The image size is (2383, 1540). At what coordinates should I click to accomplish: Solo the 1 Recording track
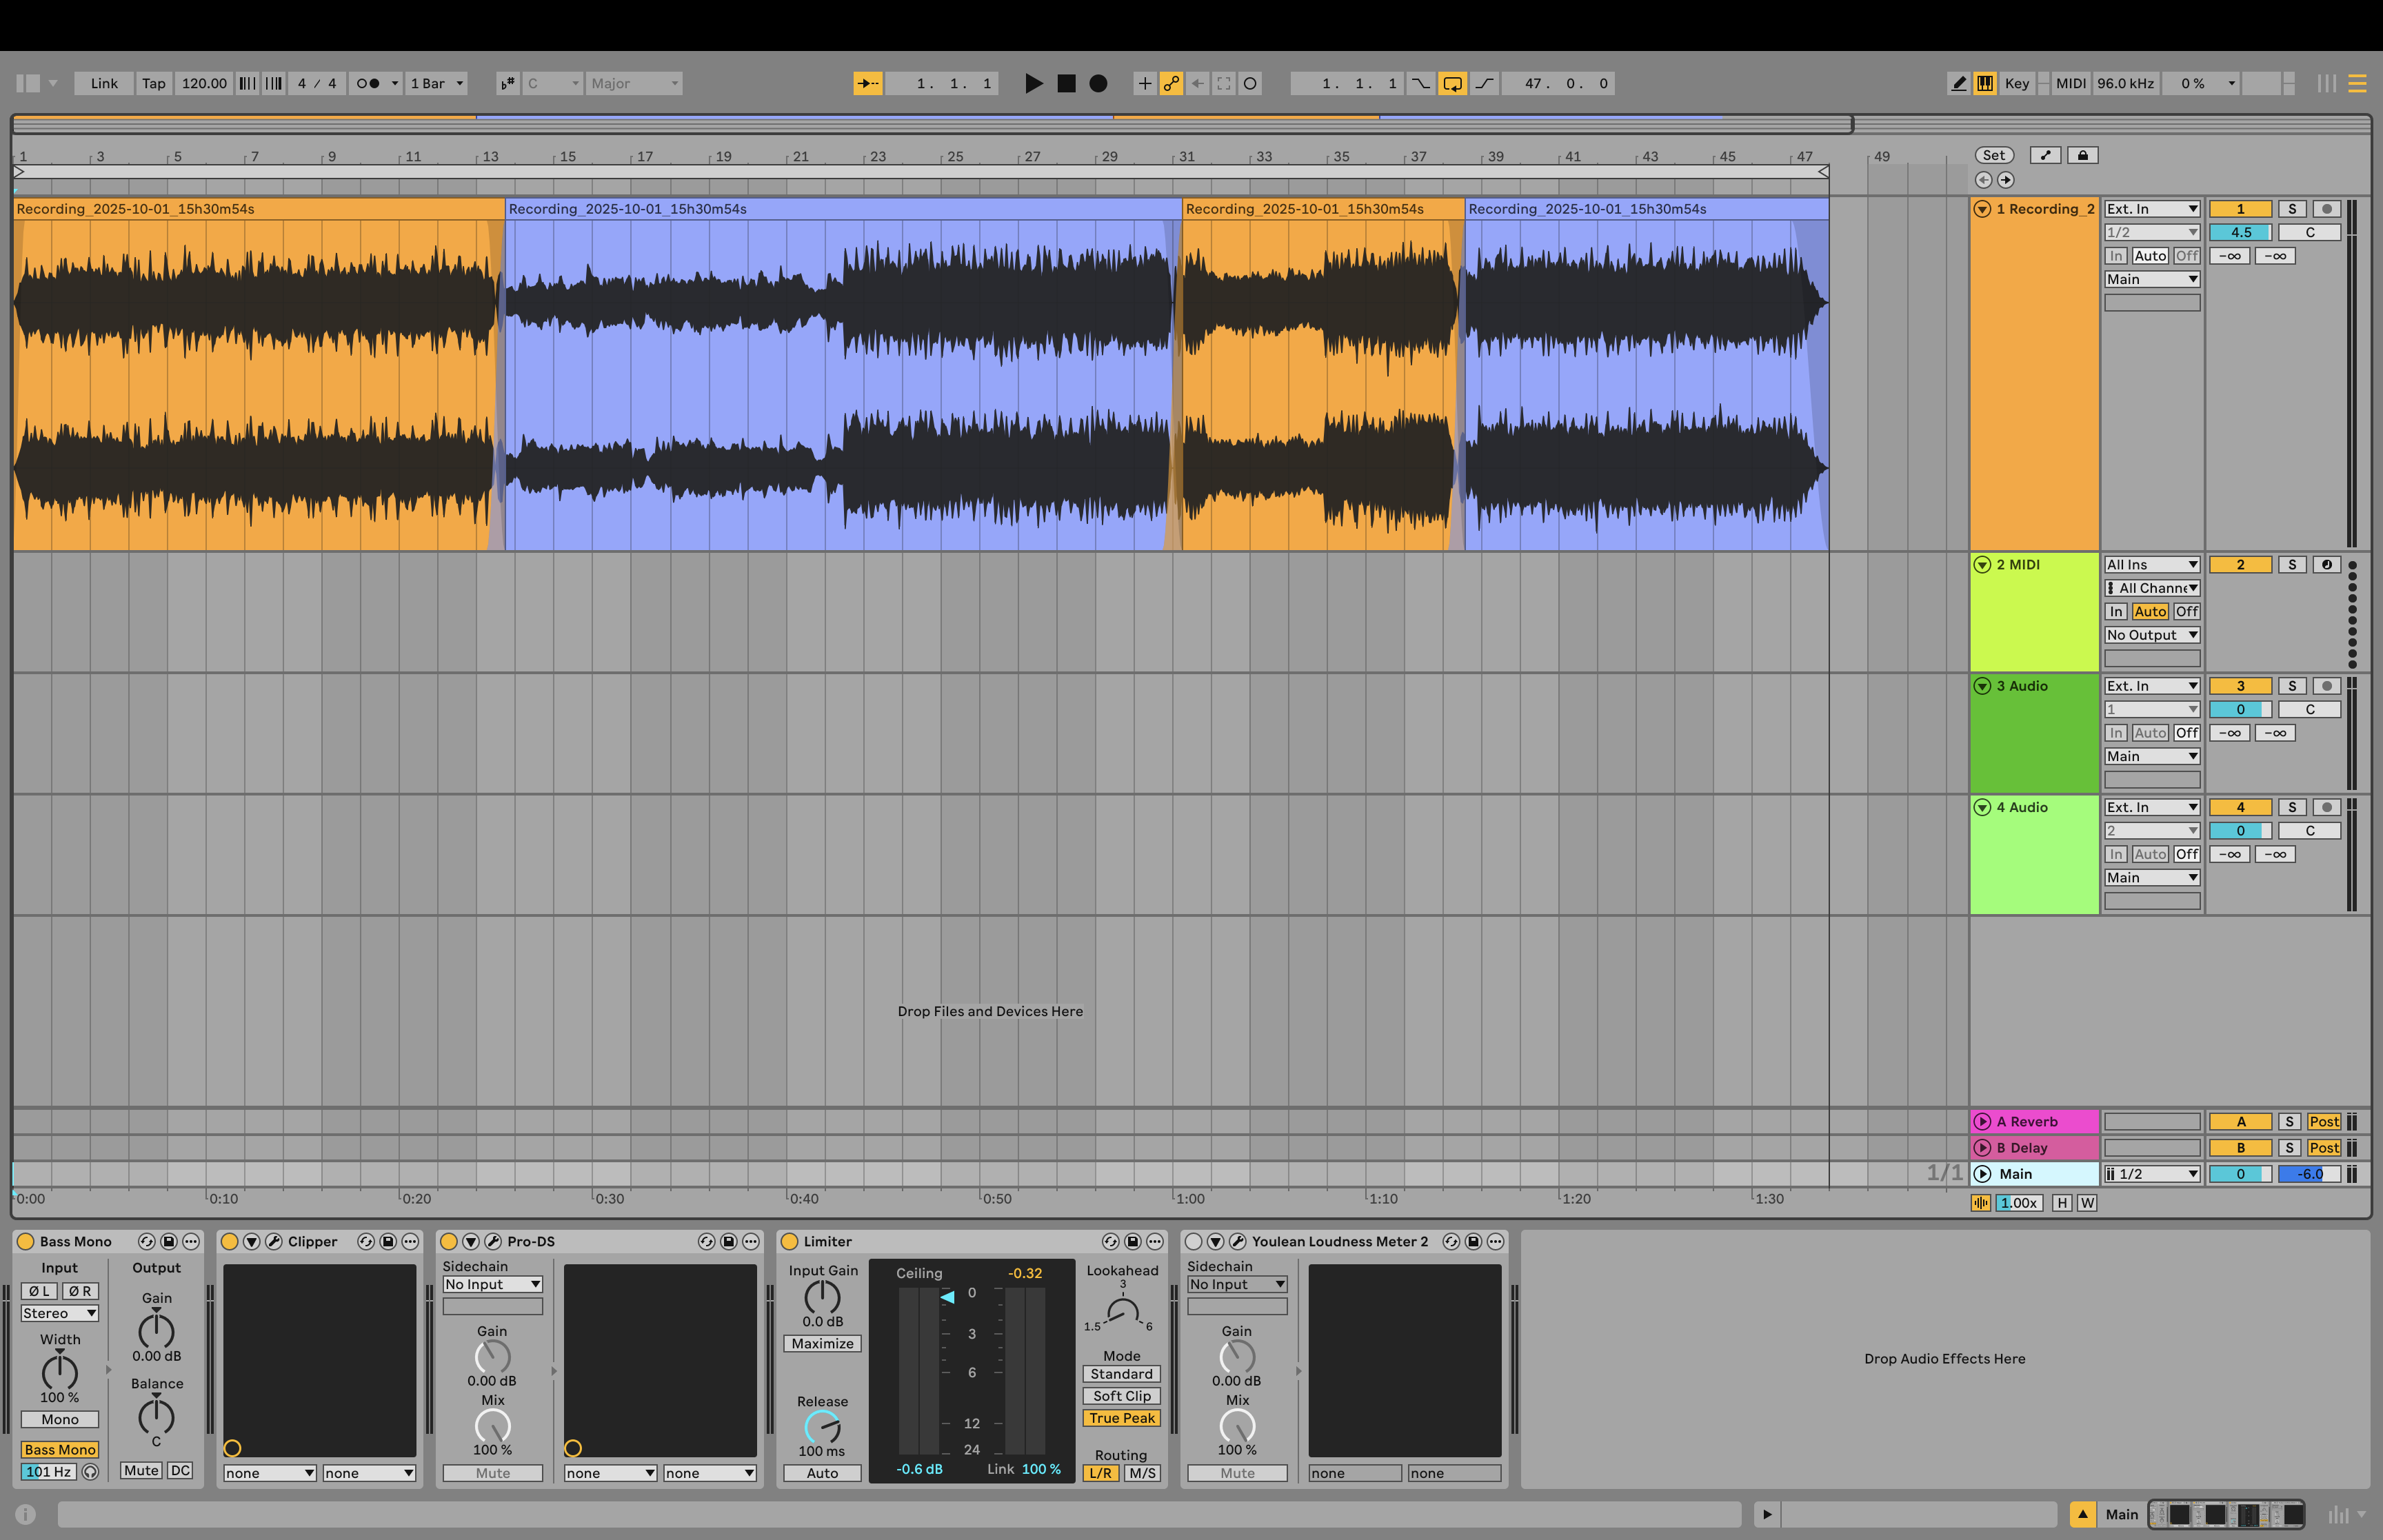[x=2292, y=209]
